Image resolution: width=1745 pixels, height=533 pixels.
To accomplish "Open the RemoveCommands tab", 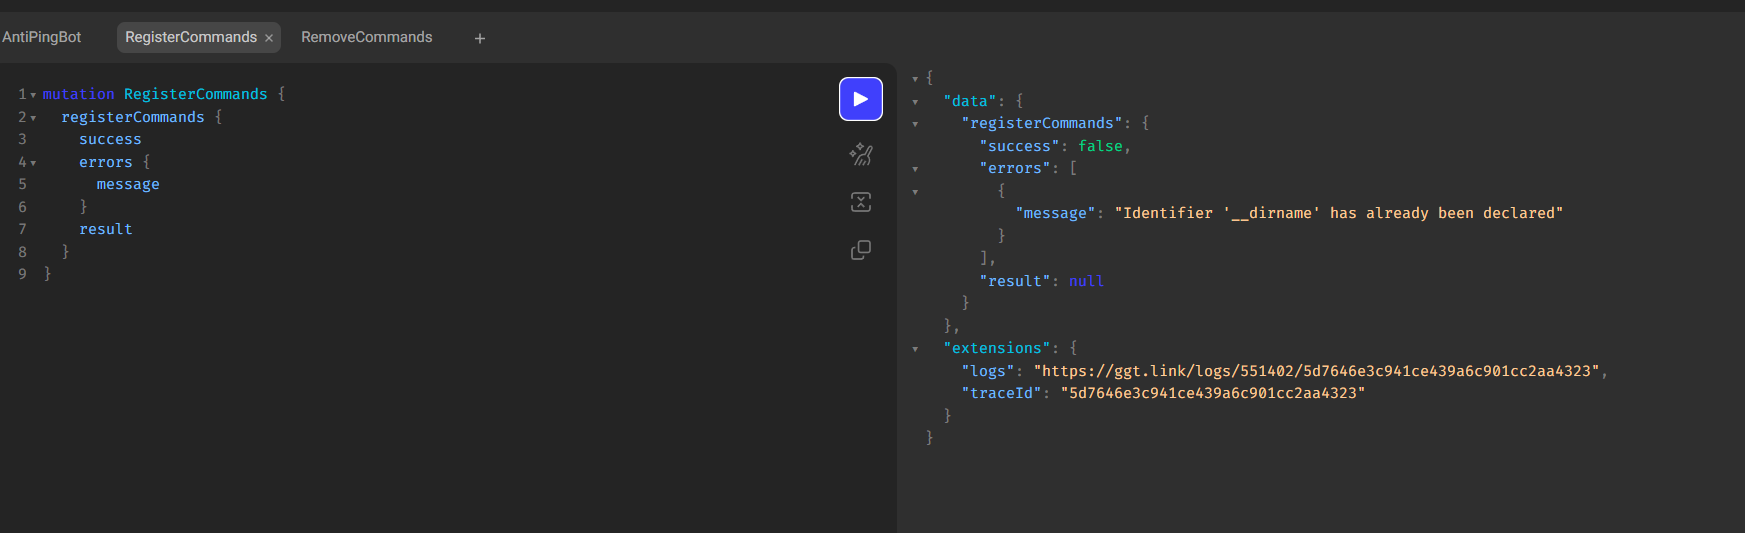I will 367,37.
